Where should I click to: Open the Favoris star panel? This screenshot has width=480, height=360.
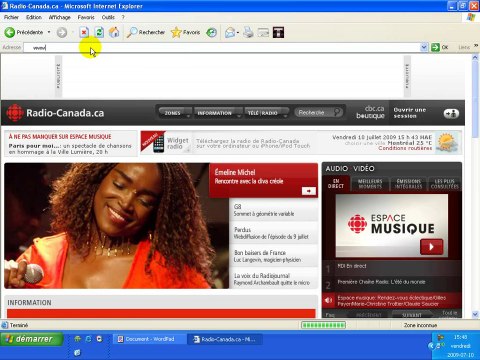click(x=185, y=32)
